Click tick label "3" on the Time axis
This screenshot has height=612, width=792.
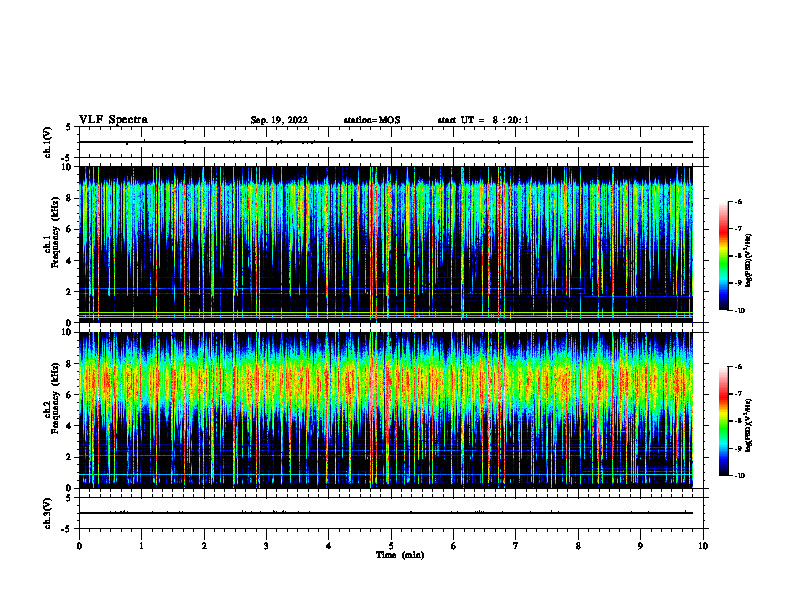click(x=266, y=546)
